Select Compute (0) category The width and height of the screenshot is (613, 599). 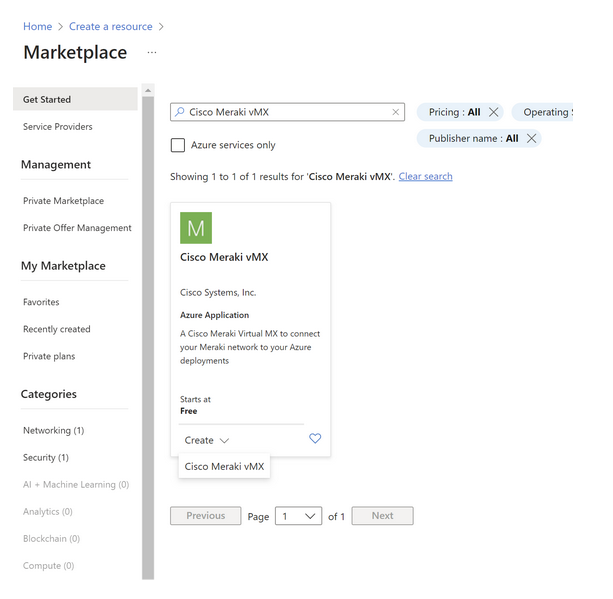[x=48, y=566]
